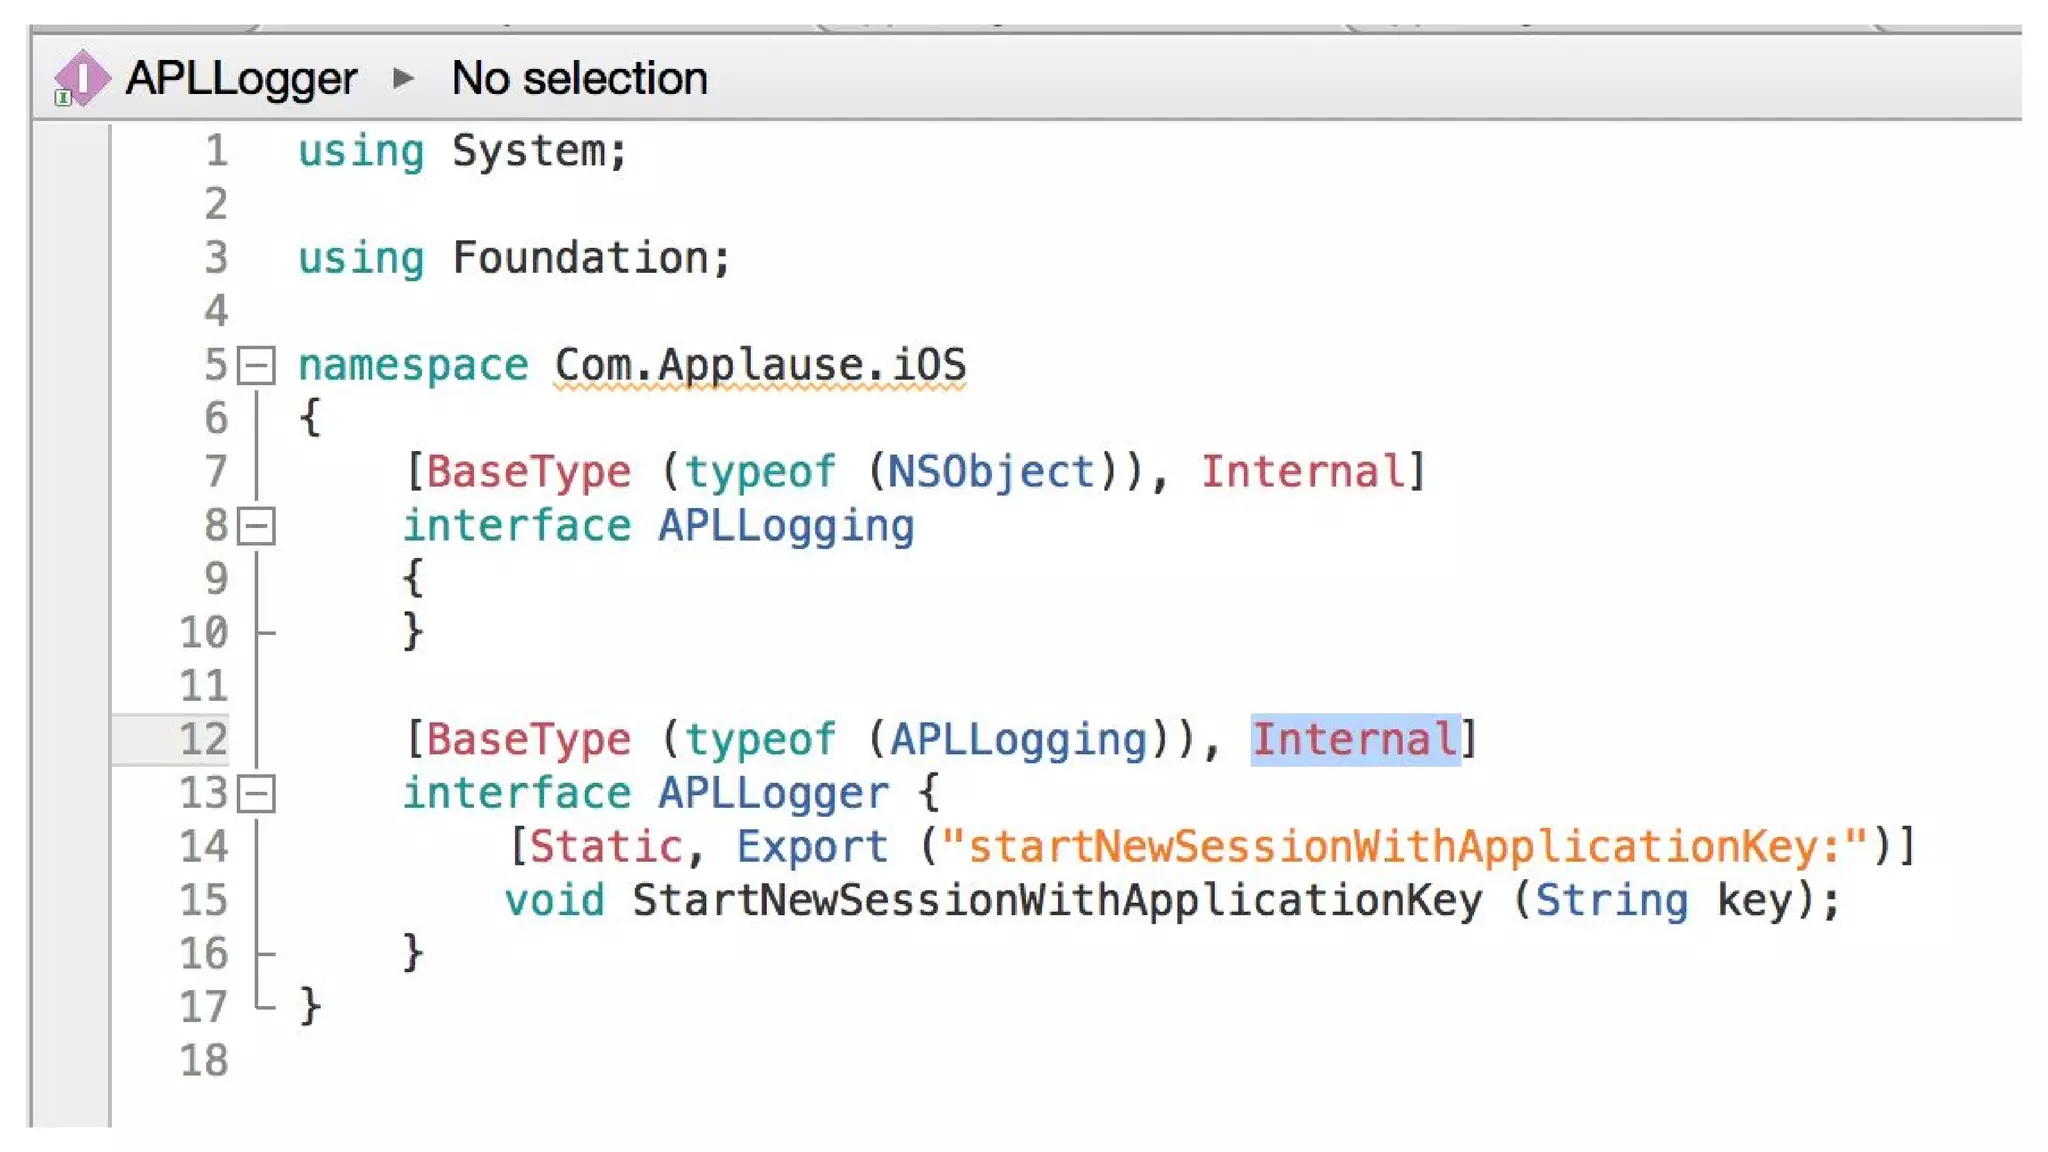Screen dimensions: 2048x1152
Task: Click the Com.Applause.iOS namespace name
Action: [x=760, y=365]
